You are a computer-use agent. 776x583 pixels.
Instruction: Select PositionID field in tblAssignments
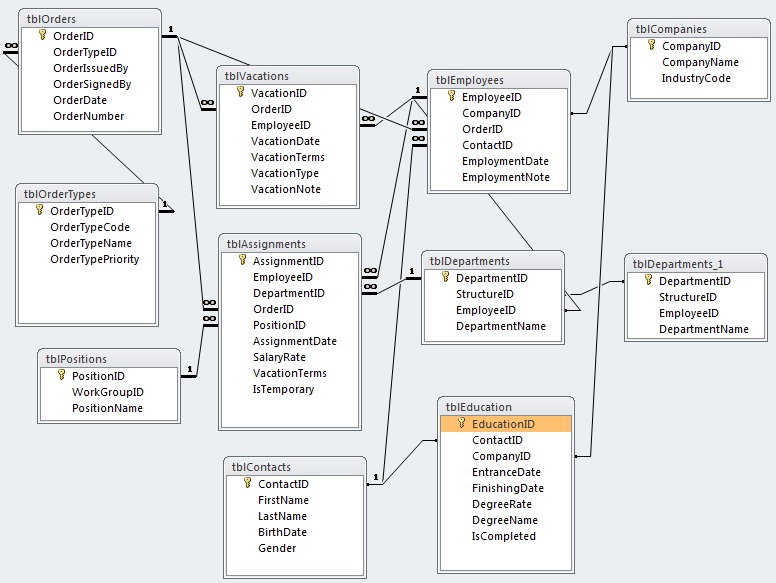pos(290,325)
